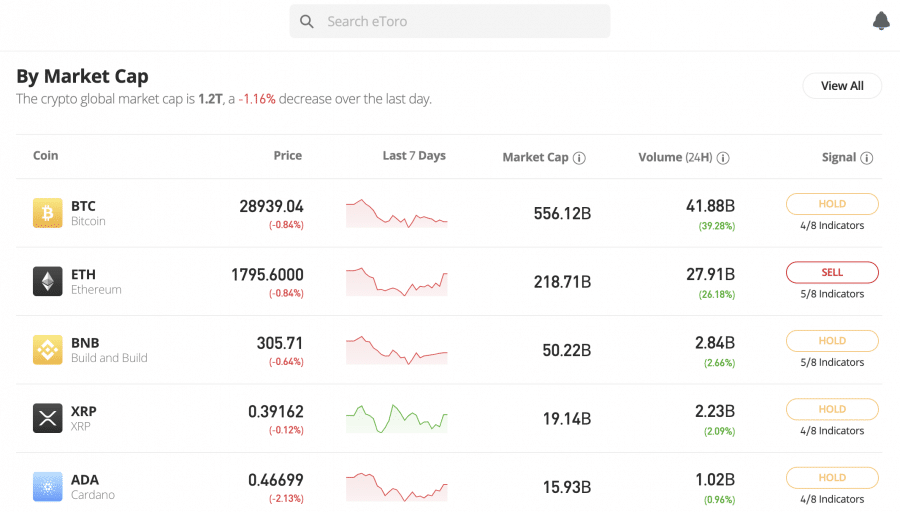Click ETH SELL signal badge
900x512 pixels.
coord(832,272)
